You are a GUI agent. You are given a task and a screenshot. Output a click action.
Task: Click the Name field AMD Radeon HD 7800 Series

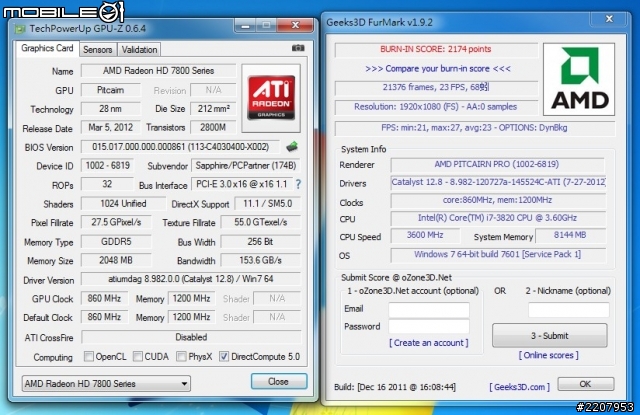coord(158,71)
